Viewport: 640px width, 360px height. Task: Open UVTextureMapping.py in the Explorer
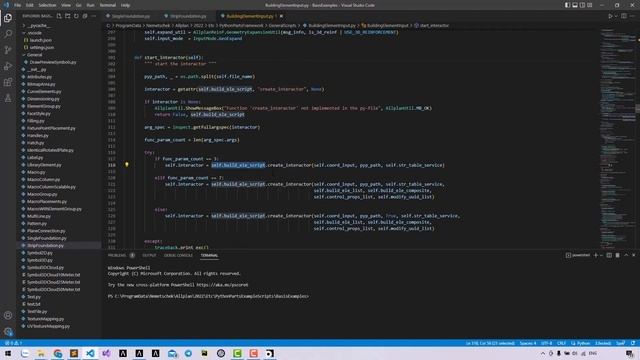coord(48,326)
